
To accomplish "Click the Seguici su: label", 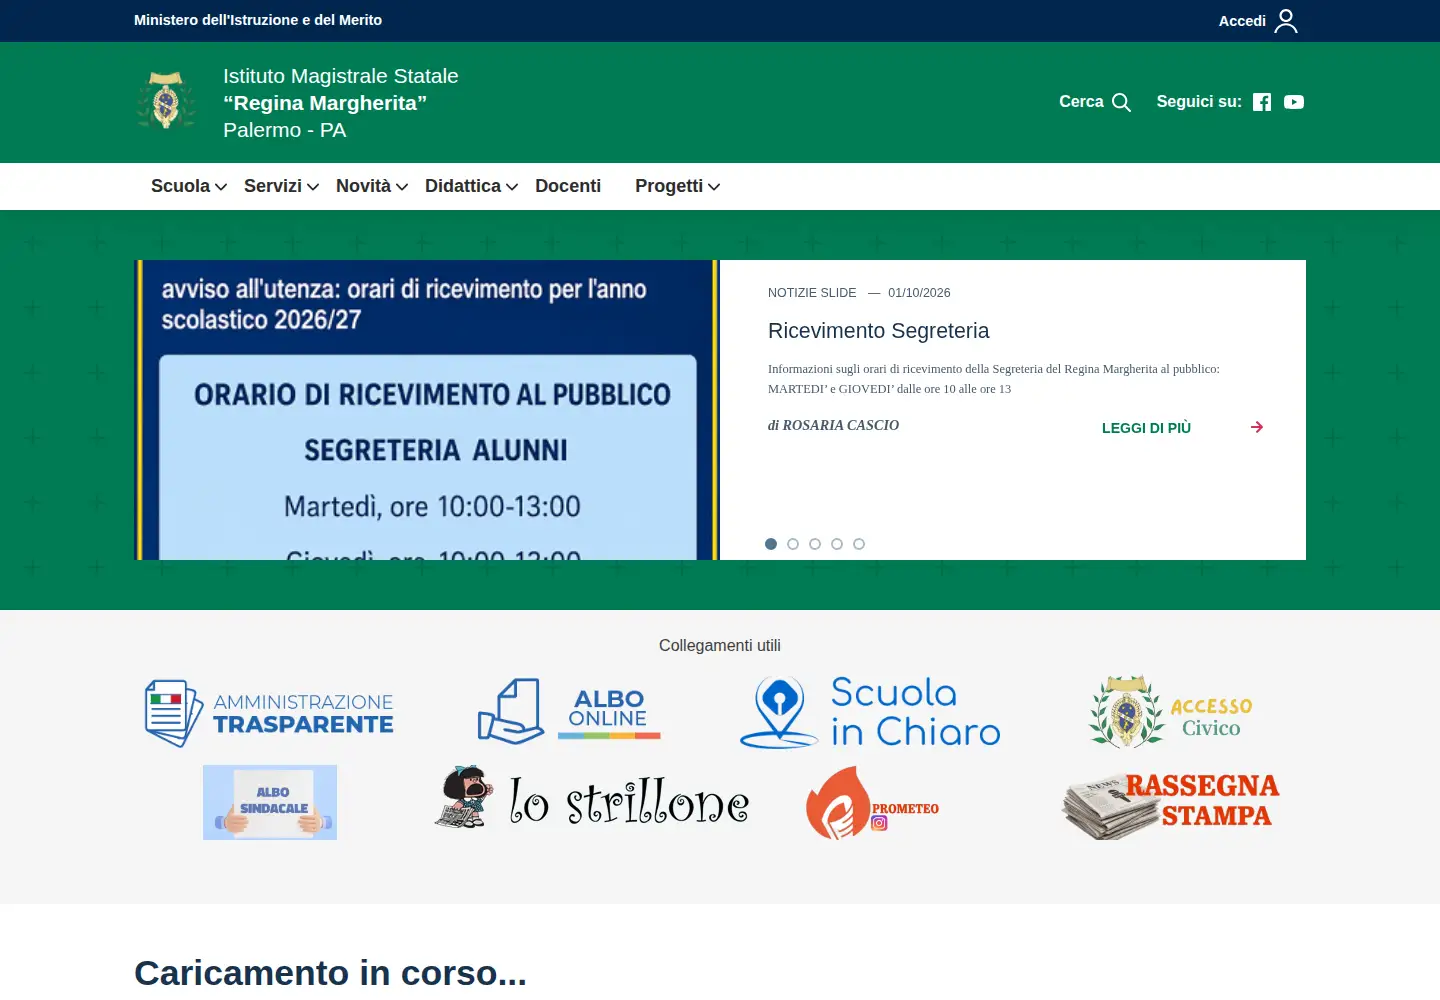I will pos(1199,102).
